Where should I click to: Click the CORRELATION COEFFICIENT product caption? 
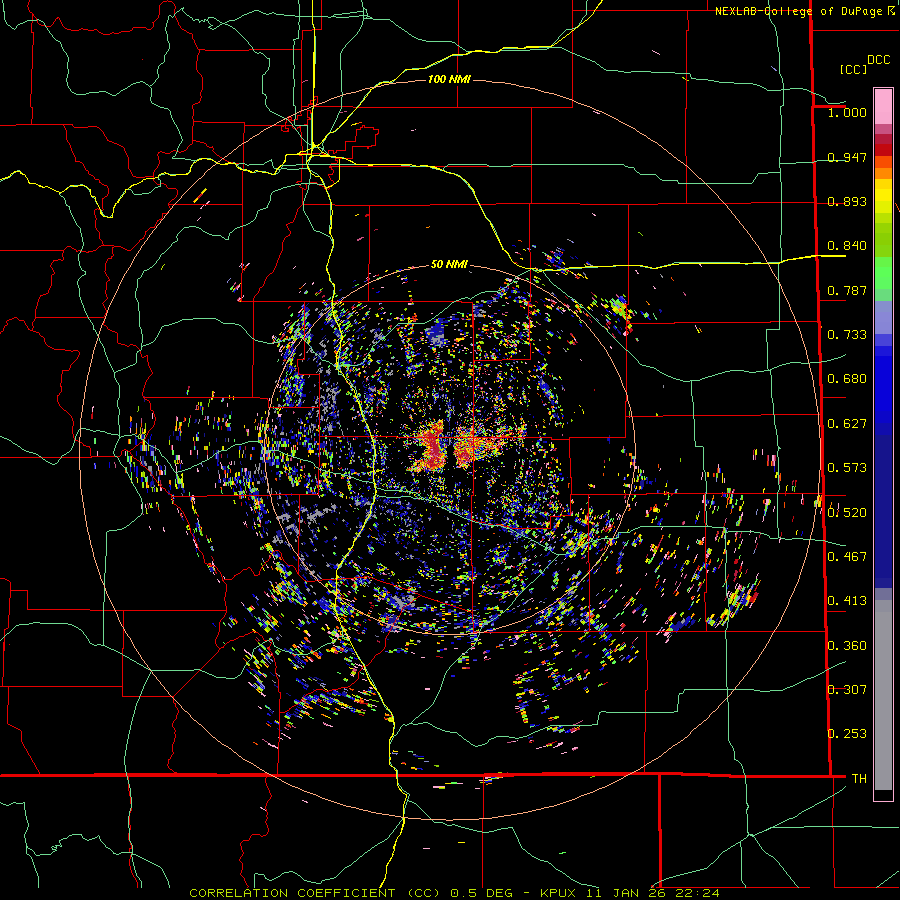pos(315,893)
